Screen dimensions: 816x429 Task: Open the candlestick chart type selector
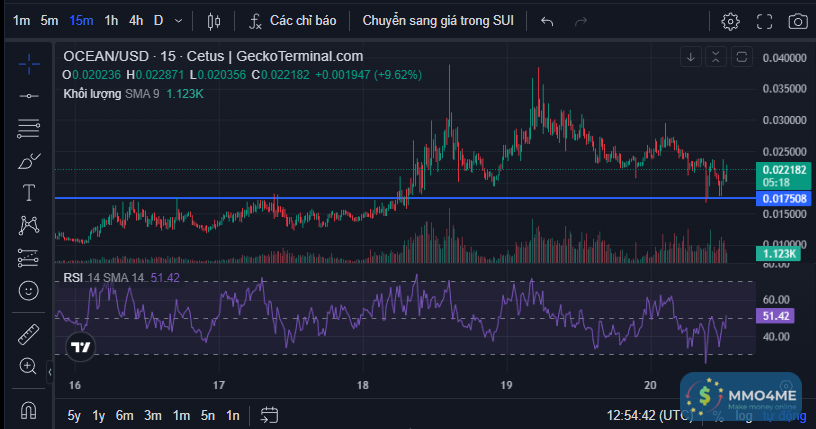click(214, 21)
